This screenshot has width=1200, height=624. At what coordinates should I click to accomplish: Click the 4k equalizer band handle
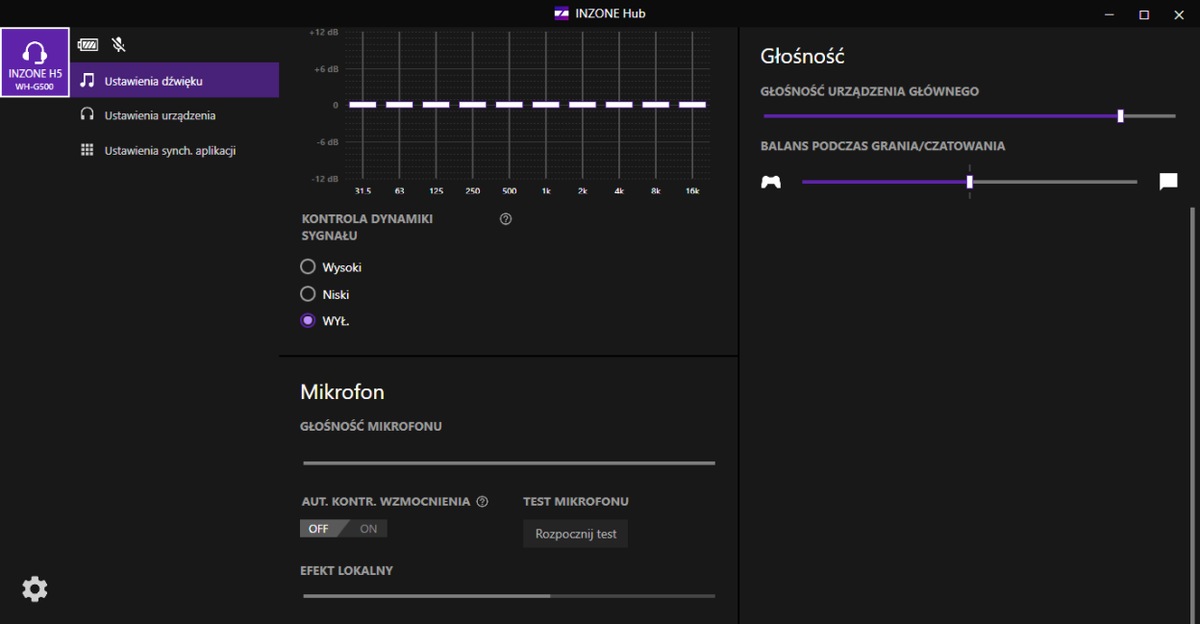tap(619, 104)
